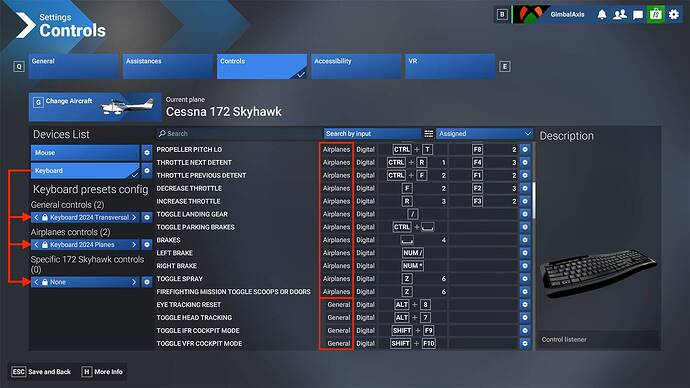Go to previous Specific 172 Skyhawk preset

click(37, 282)
